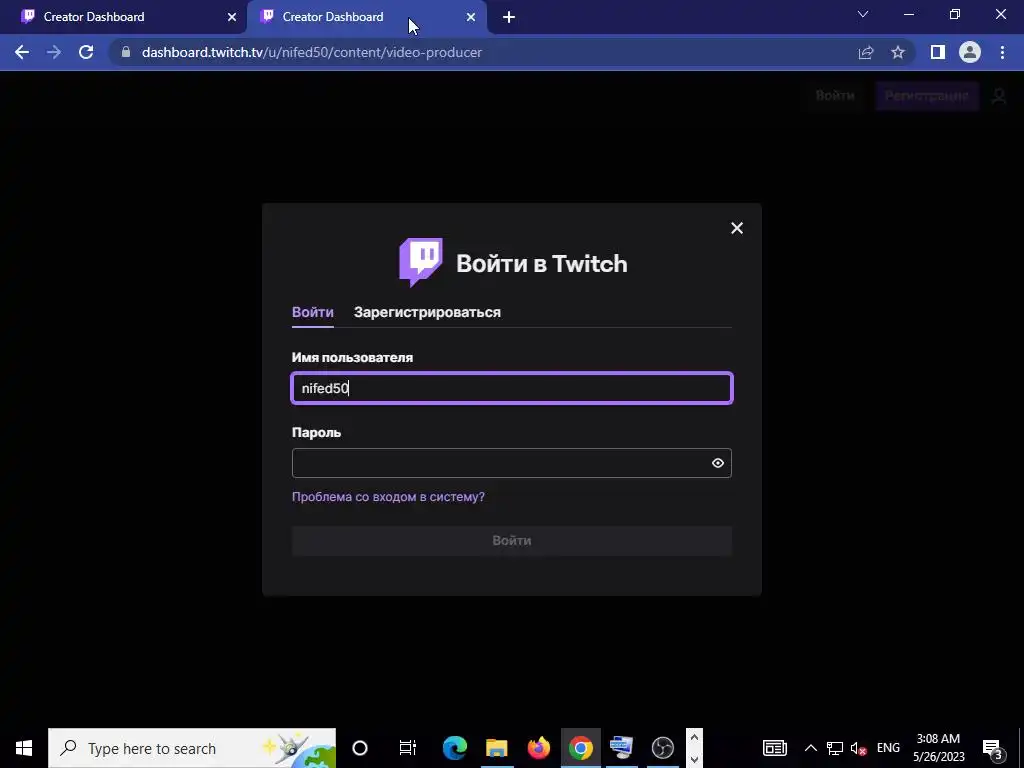Open the muted volume tray icon
1024x768 pixels.
pos(859,748)
